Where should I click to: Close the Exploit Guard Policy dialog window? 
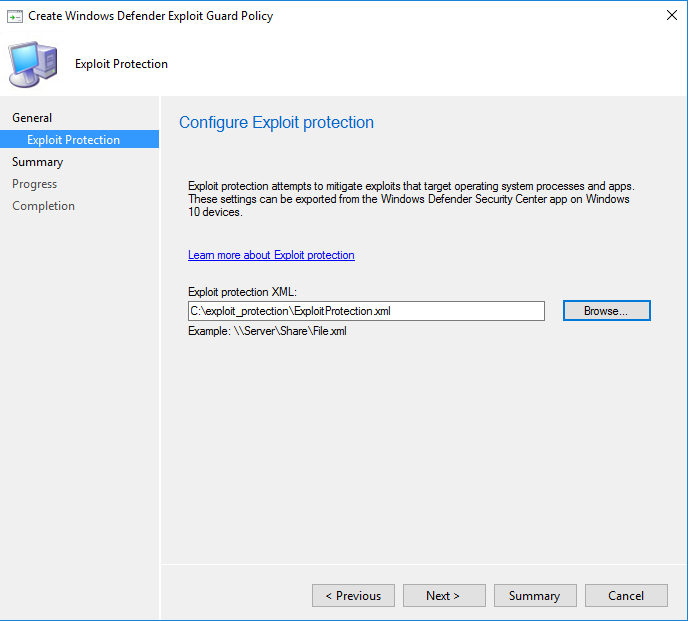668,16
